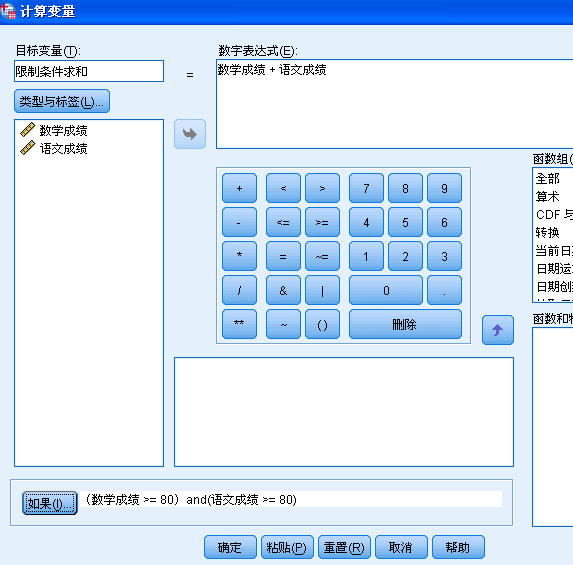
Task: Confirm with the 确定 button
Action: point(230,547)
